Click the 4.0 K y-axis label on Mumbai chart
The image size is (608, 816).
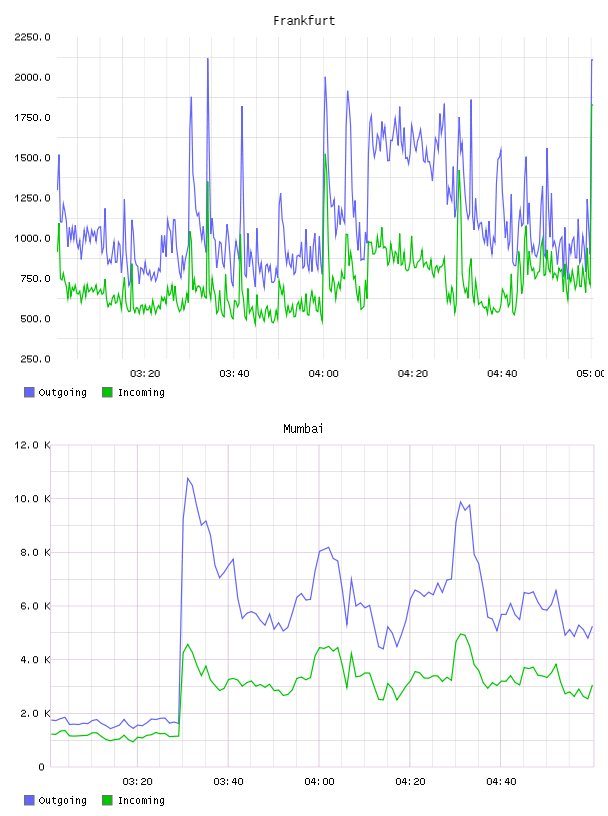35,660
